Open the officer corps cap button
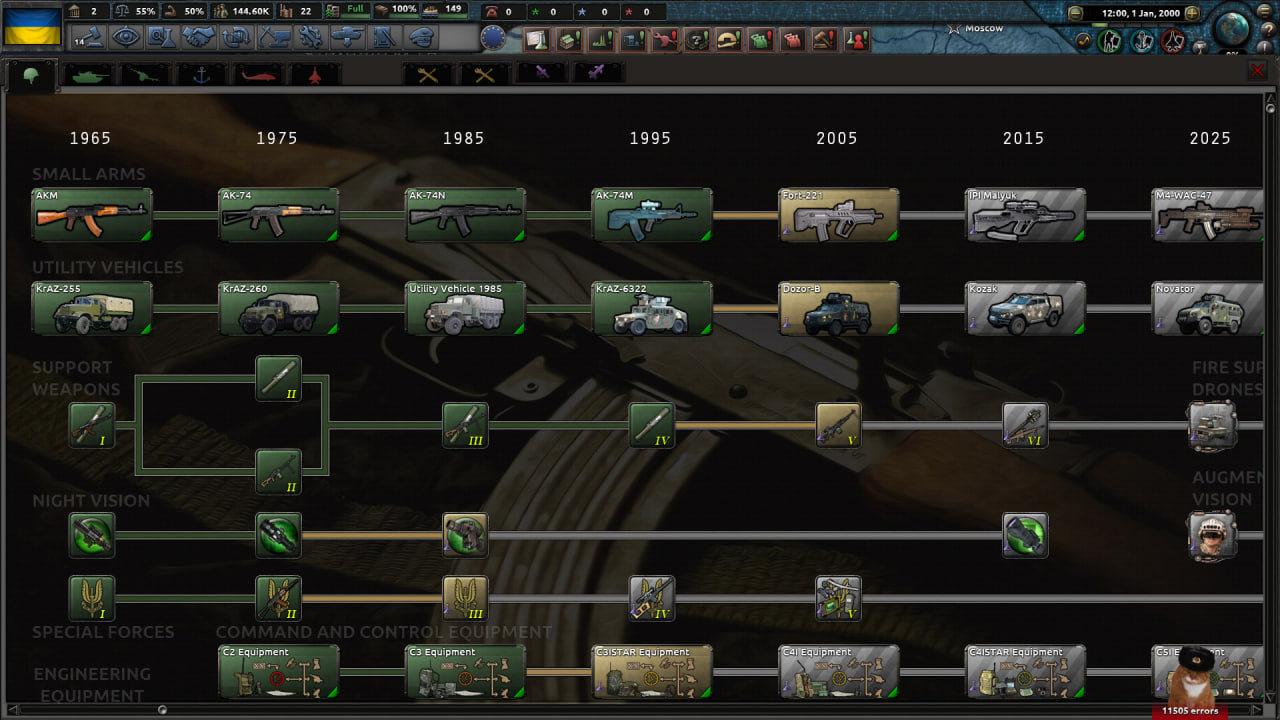 422,38
